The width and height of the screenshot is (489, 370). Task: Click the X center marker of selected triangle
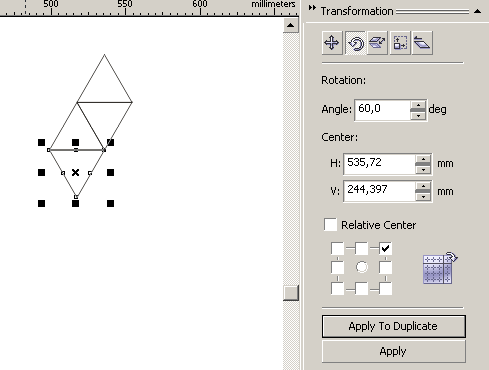click(x=76, y=172)
